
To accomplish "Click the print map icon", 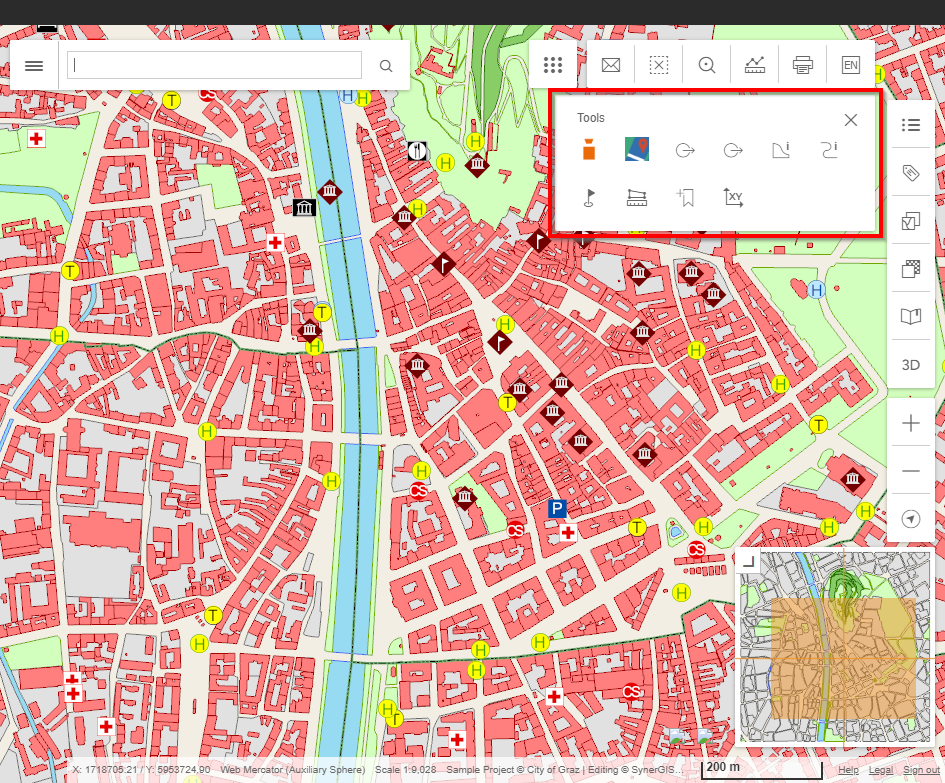I will 803,66.
